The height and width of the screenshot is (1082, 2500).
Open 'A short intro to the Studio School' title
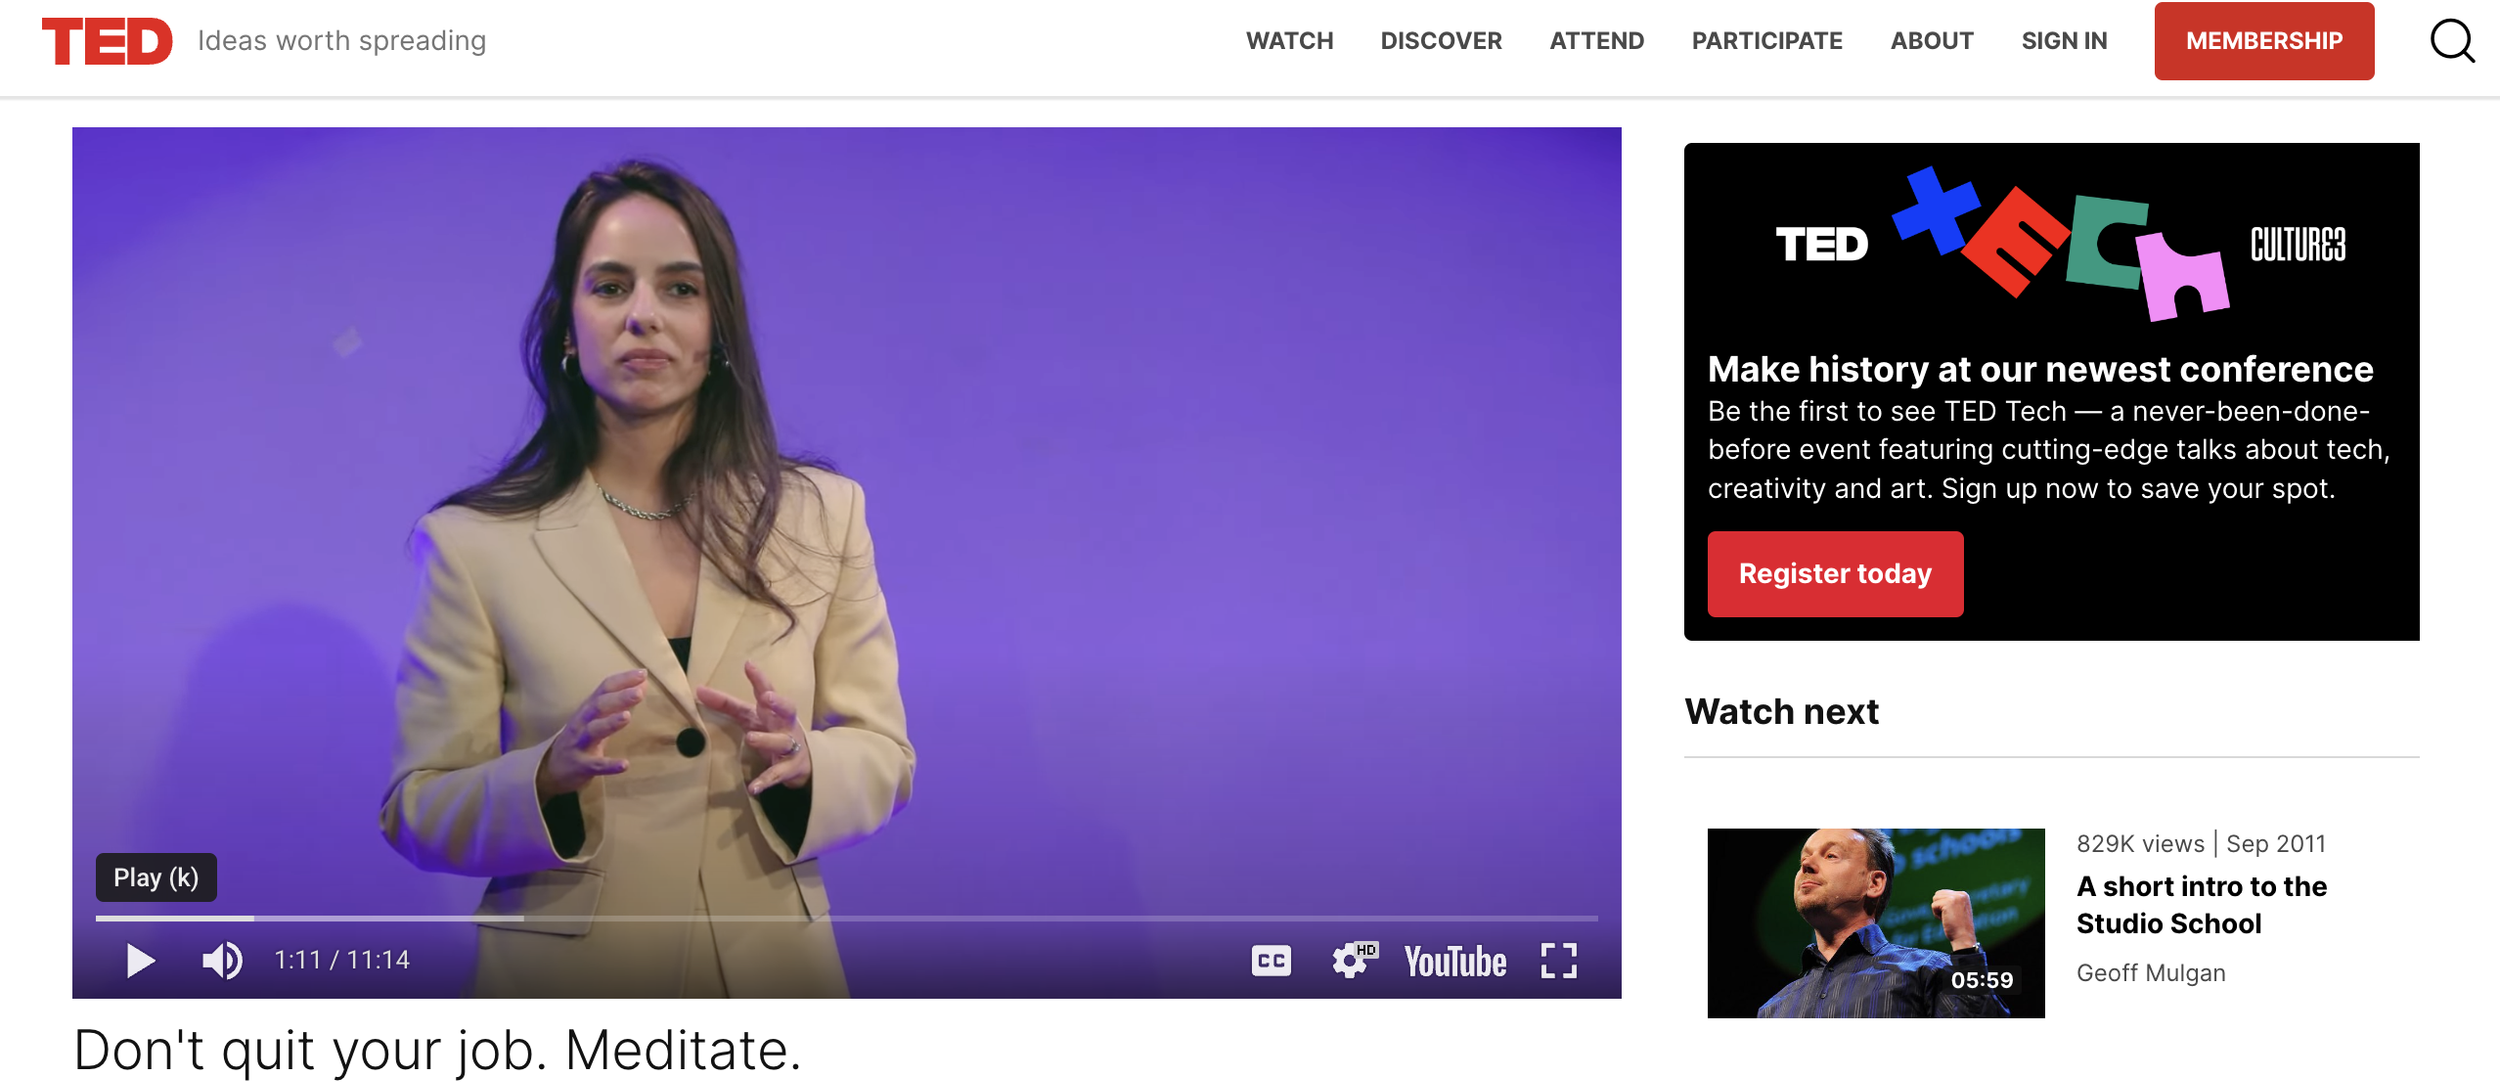click(x=2201, y=905)
